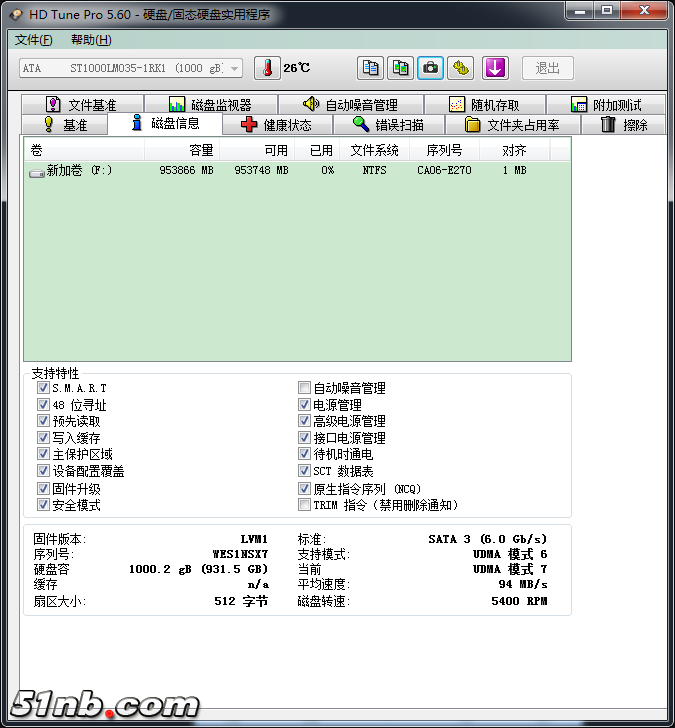Toggle the 自动噪音管理 checkbox
675x728 pixels.
tap(304, 388)
